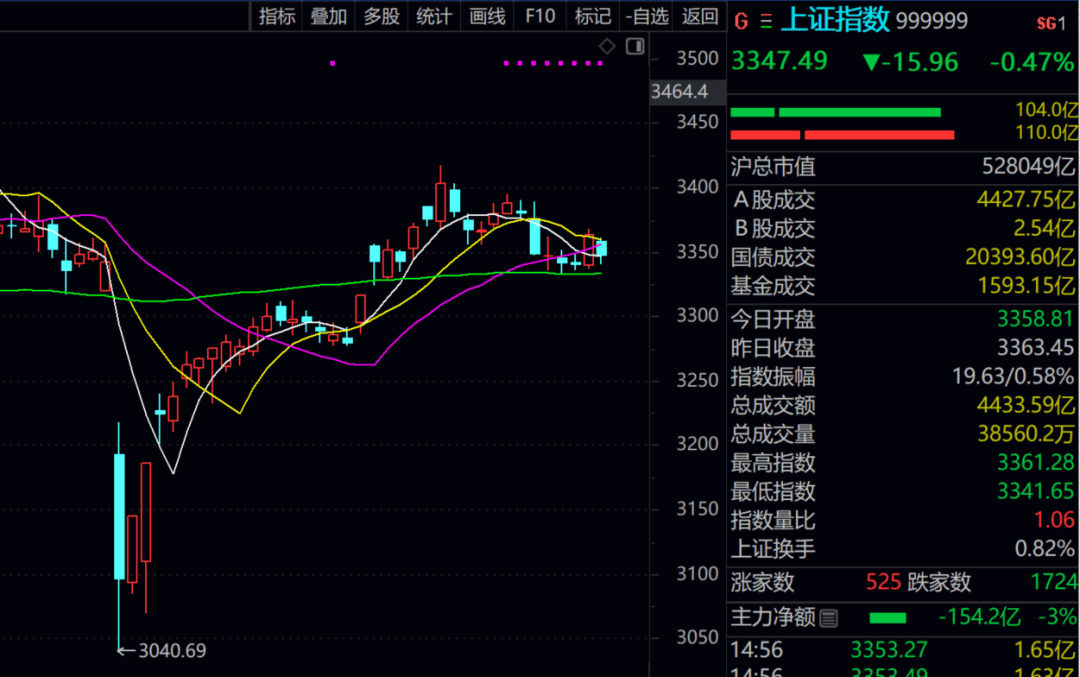Image resolution: width=1080 pixels, height=677 pixels.
Task: Open the three-line menu icon next to 上证指数
Action: coord(766,21)
